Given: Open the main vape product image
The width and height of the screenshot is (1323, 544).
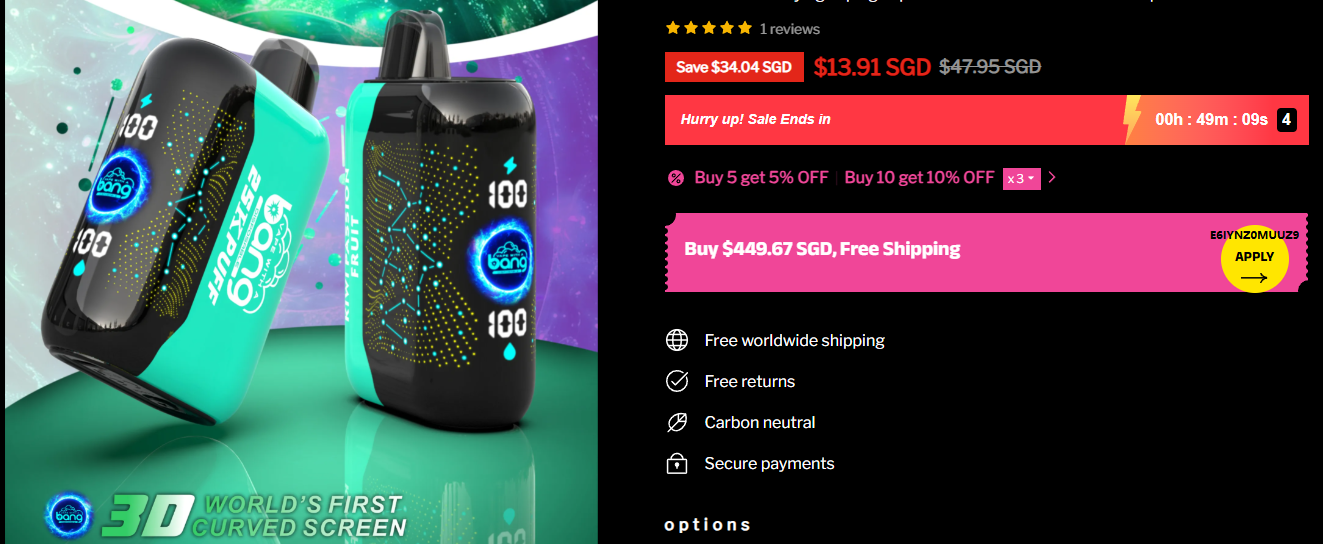Looking at the screenshot, I should (301, 272).
